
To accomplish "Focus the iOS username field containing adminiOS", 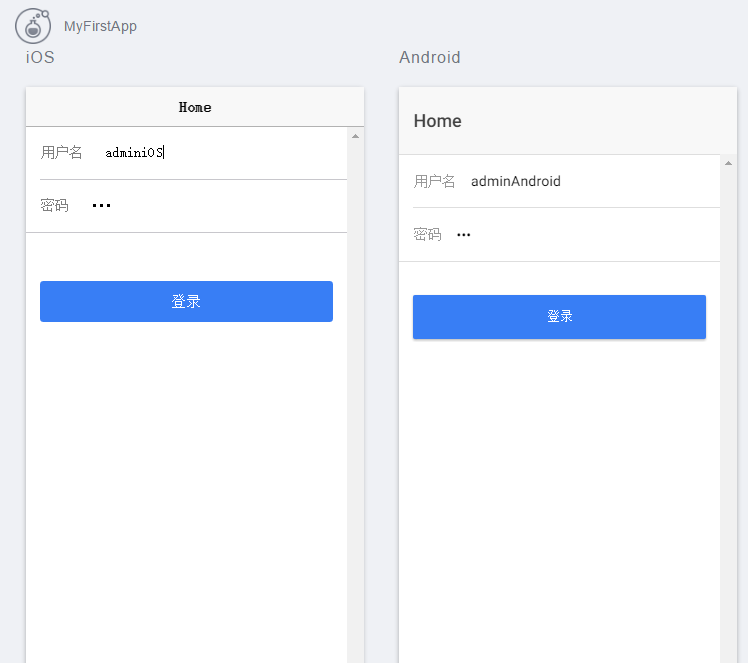I will tap(219, 153).
